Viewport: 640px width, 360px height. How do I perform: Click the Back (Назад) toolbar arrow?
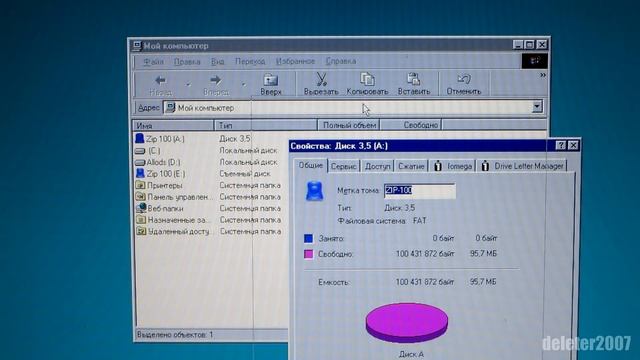(160, 80)
